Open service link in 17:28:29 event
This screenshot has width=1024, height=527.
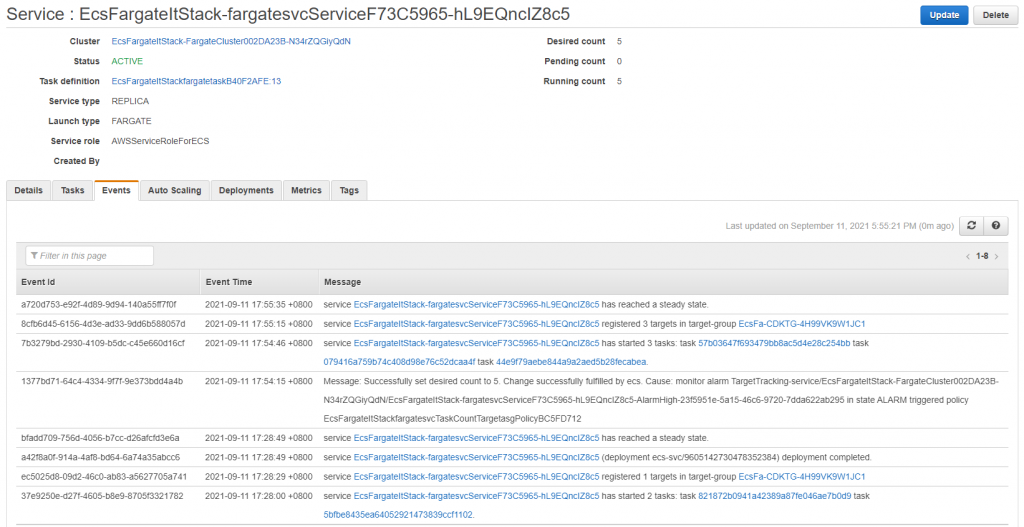coord(476,477)
